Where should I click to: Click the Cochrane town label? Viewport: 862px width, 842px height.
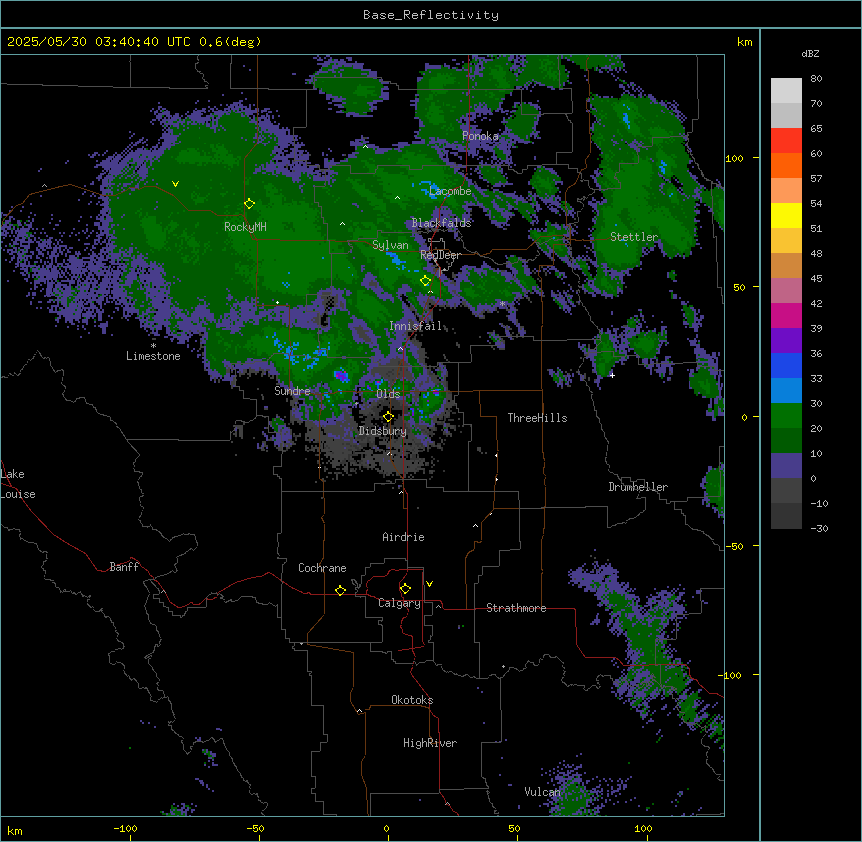(x=322, y=568)
